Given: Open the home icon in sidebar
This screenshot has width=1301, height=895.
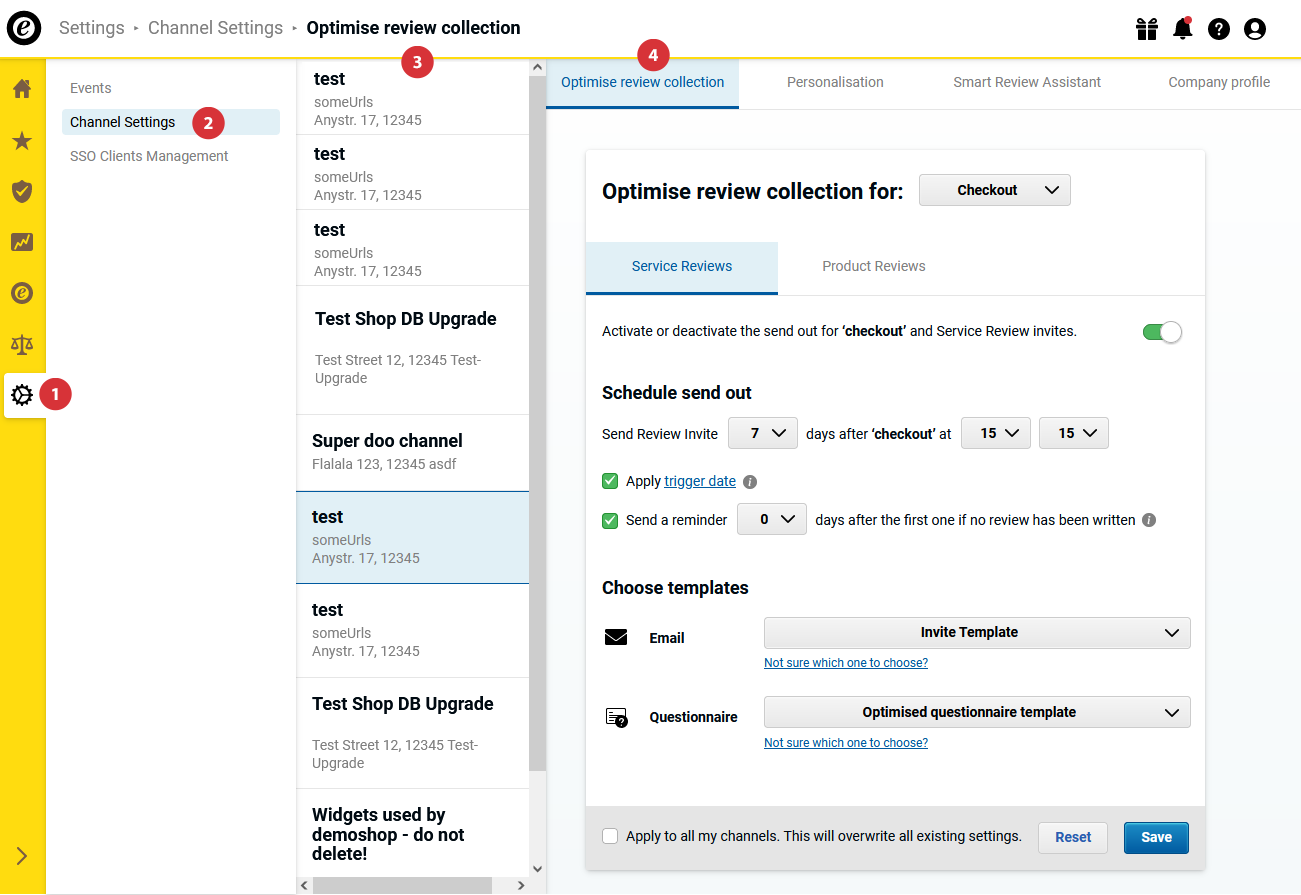Looking at the screenshot, I should point(22,89).
